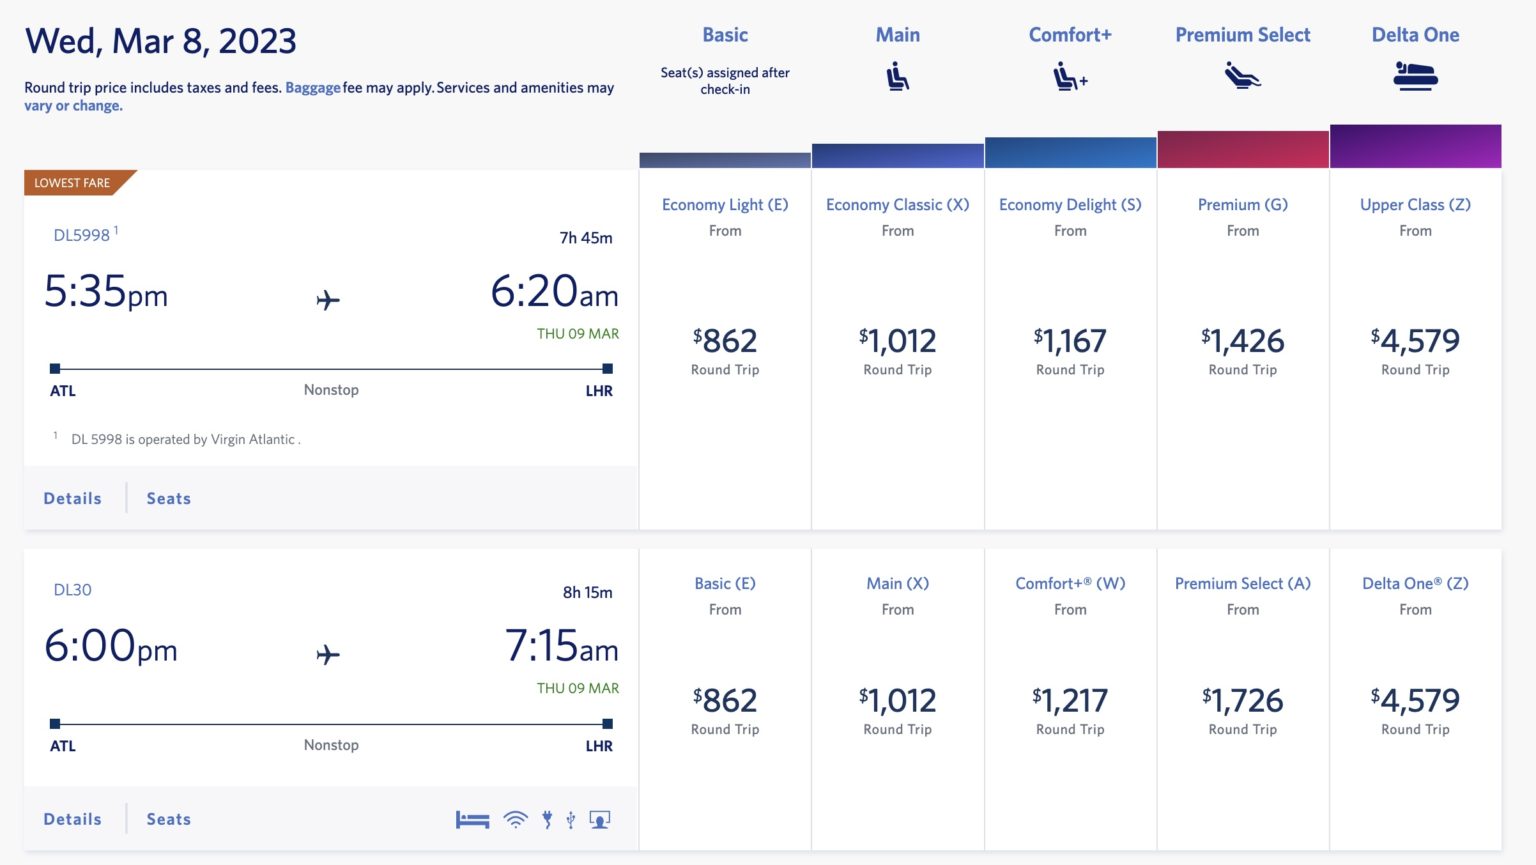Click the Premium Select column header
The height and width of the screenshot is (865, 1536).
coord(1242,34)
